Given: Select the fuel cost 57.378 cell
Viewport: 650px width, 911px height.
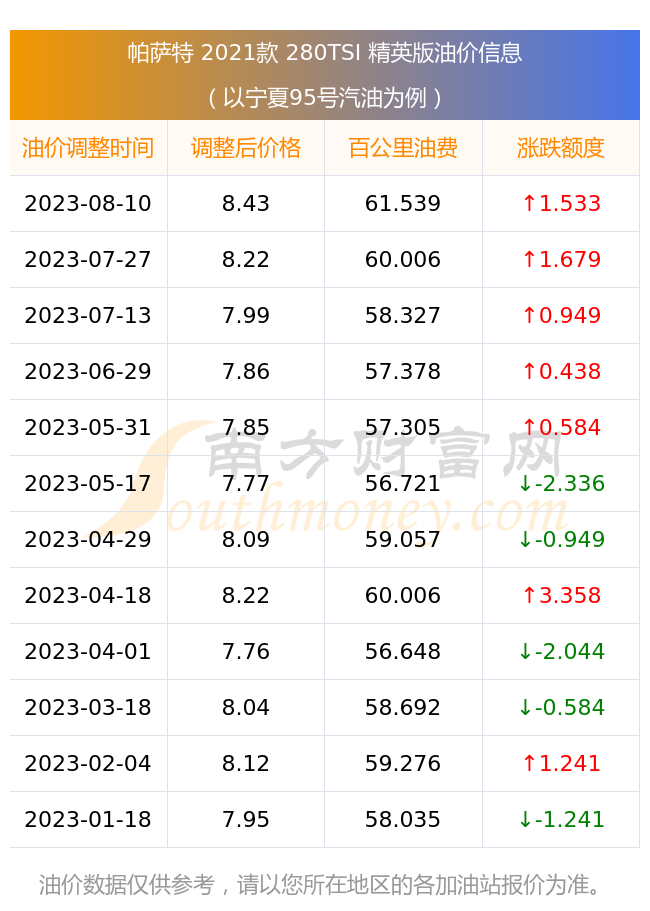Looking at the screenshot, I should pos(403,371).
